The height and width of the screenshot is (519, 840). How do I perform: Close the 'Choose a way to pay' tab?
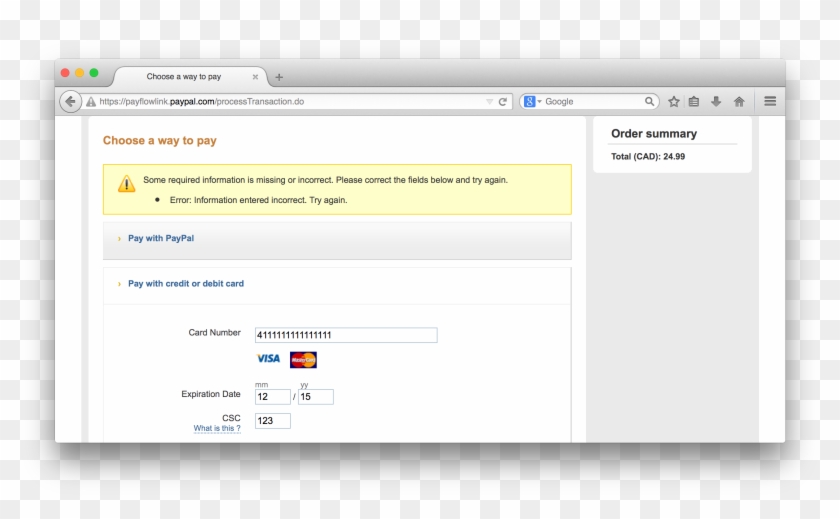[x=255, y=77]
